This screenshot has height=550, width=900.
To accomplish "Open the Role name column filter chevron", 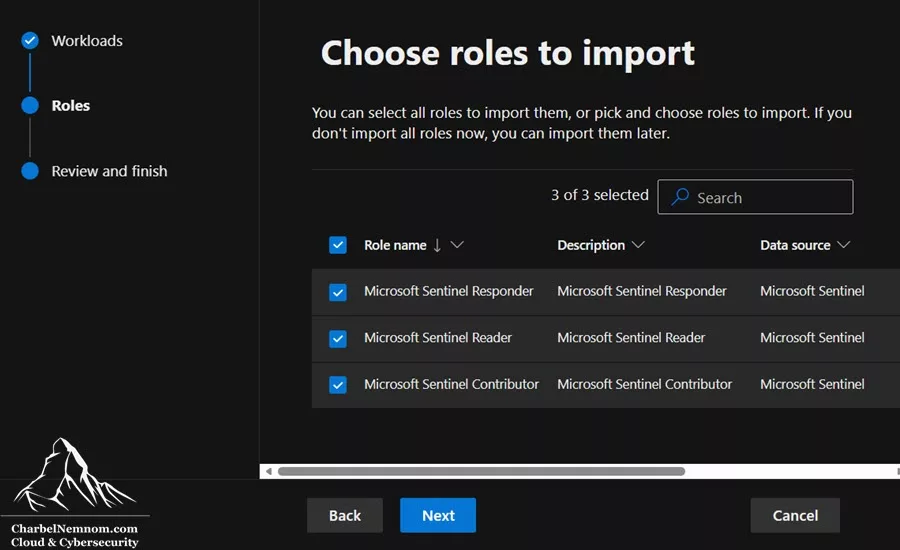I will pos(457,245).
